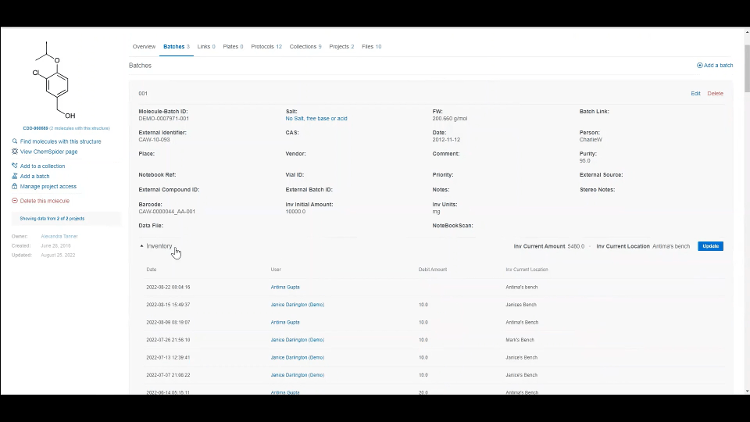Click the lock icon for Manage project access
This screenshot has height=422, width=750.
(14, 186)
